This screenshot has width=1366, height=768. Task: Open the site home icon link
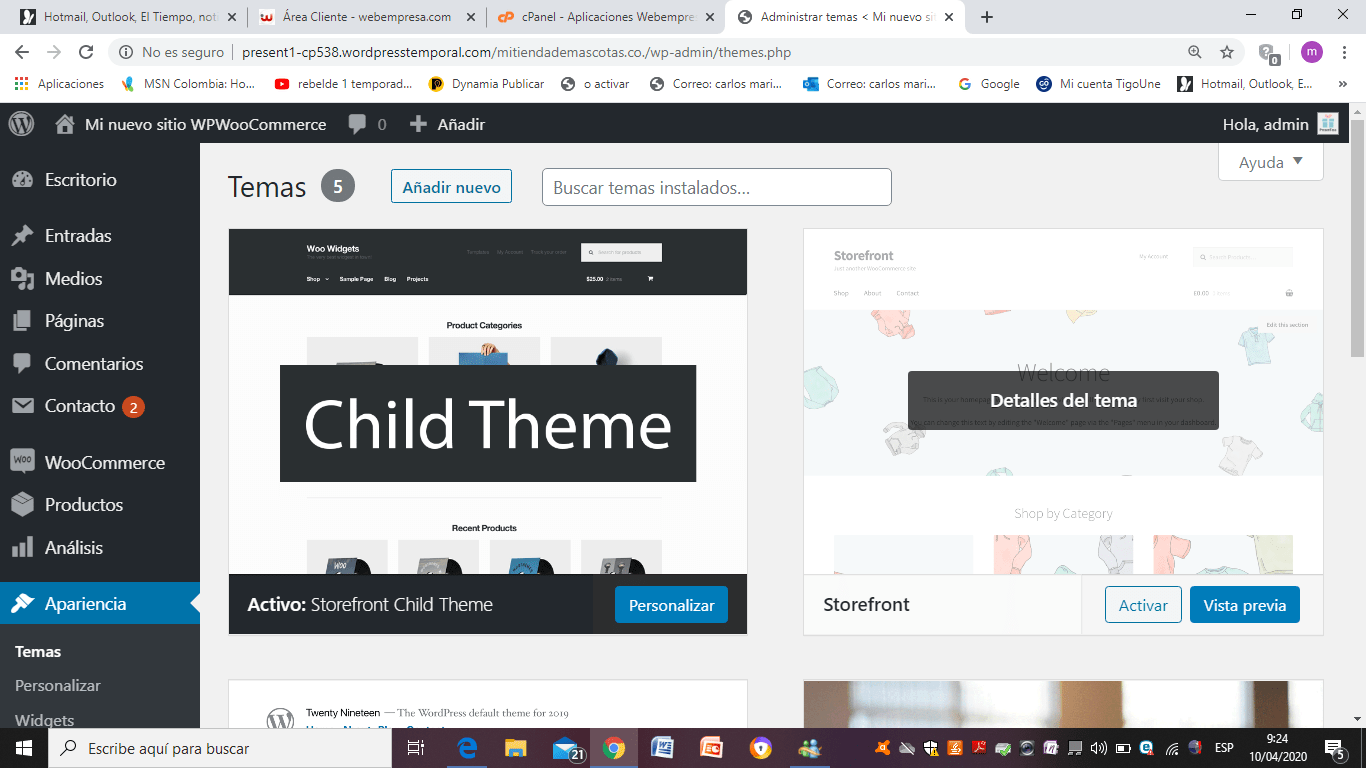(x=65, y=124)
